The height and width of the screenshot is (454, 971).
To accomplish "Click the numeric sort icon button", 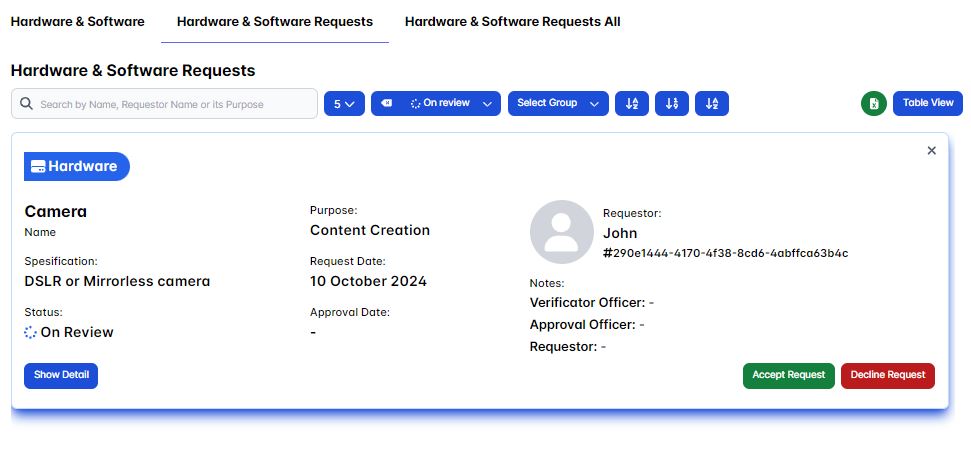I will 672,103.
